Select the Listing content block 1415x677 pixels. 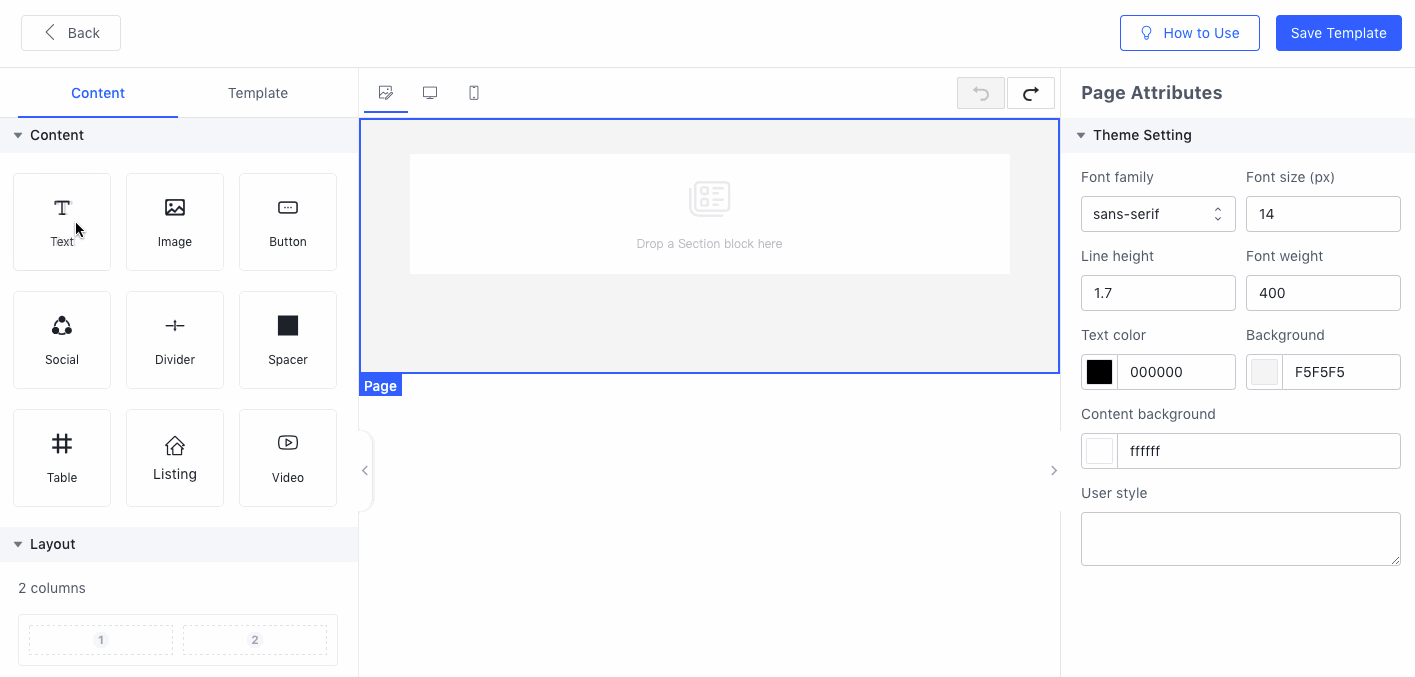point(175,457)
